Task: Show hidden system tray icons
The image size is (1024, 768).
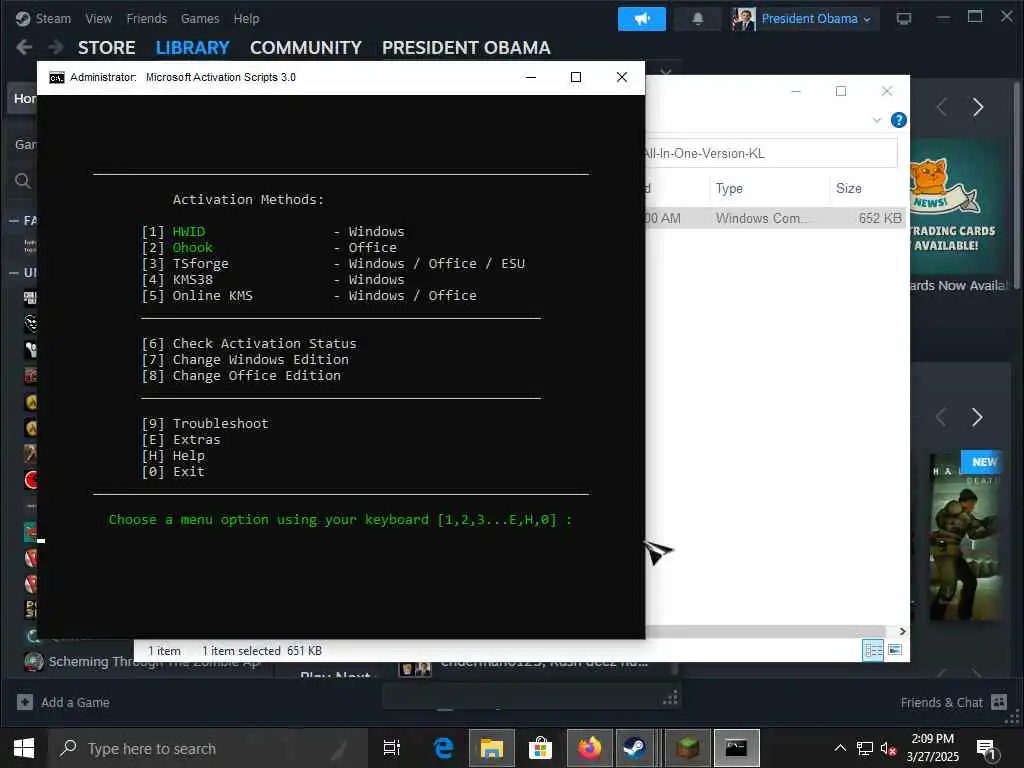Action: [840, 748]
